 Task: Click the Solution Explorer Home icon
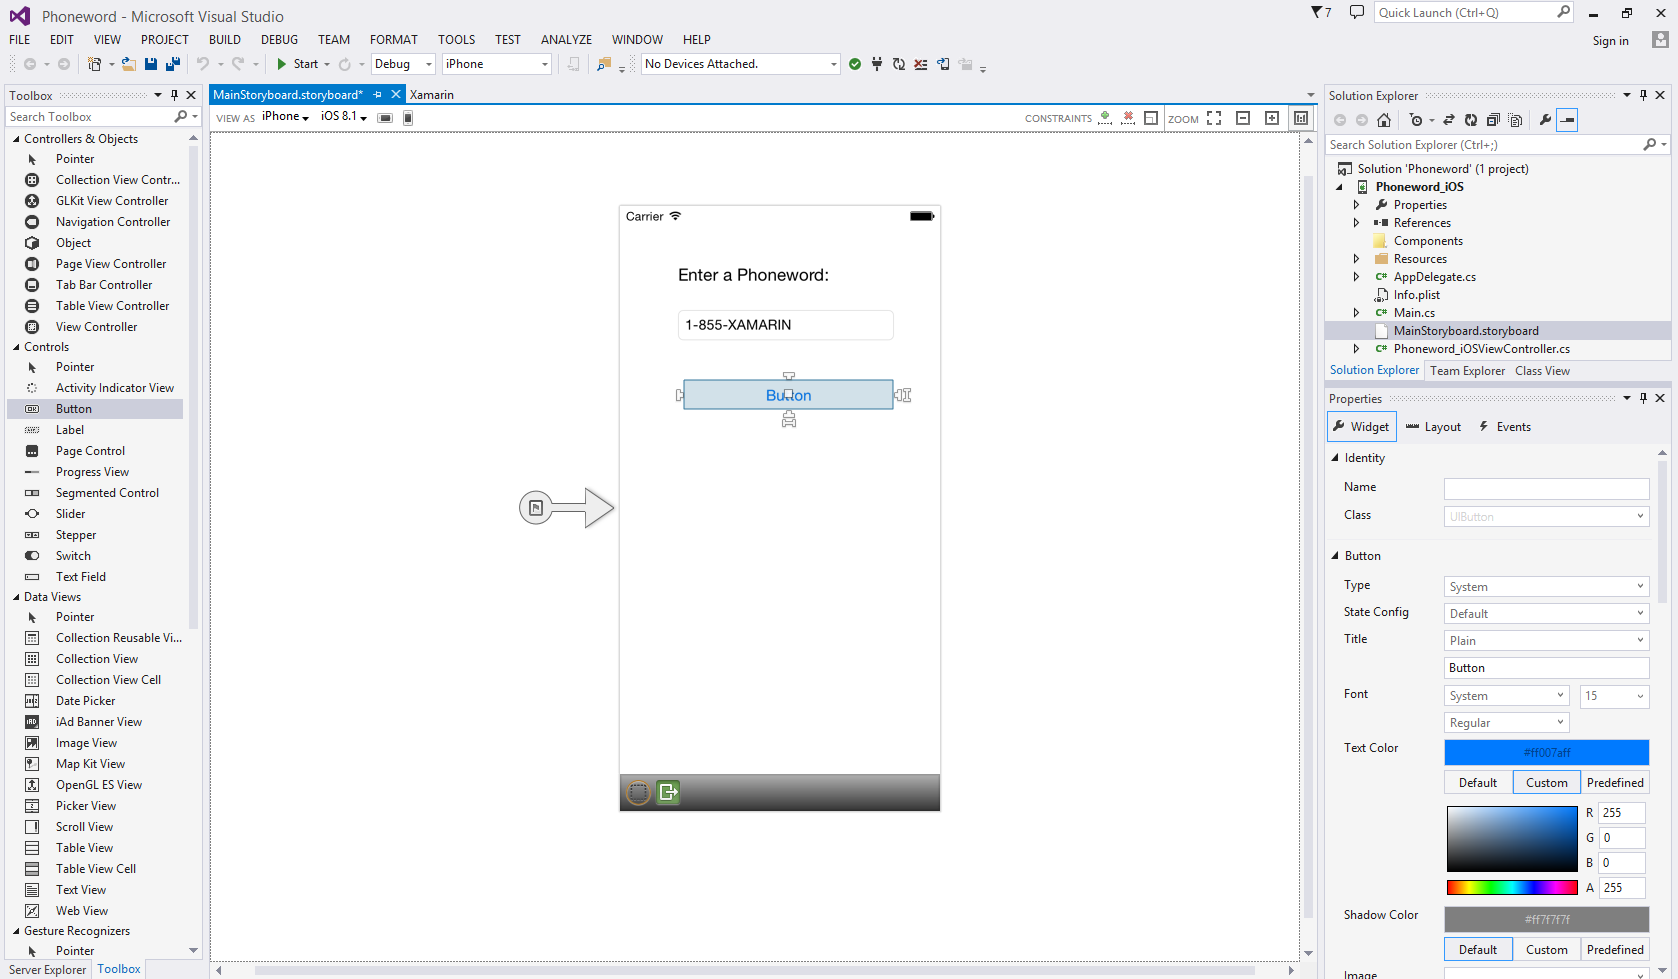point(1384,120)
